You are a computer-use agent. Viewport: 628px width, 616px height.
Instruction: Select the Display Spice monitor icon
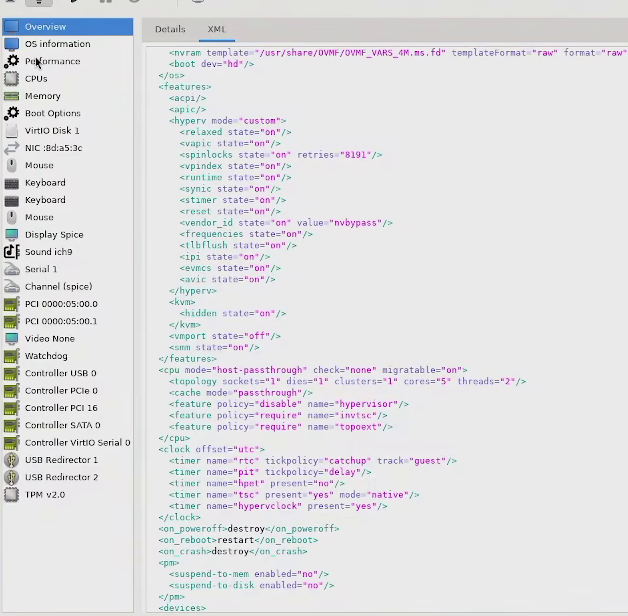click(x=11, y=234)
